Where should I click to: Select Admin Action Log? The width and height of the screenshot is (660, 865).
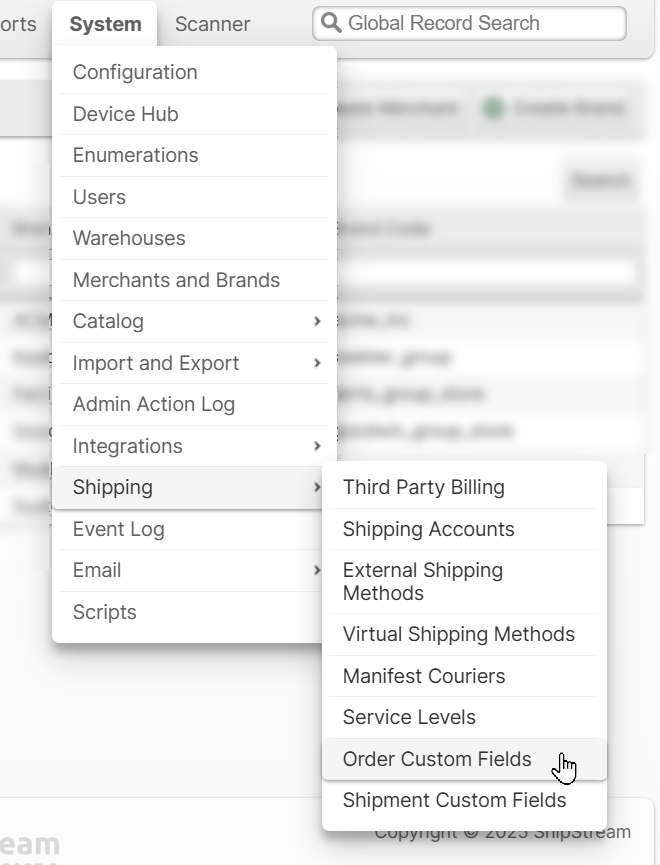[153, 404]
